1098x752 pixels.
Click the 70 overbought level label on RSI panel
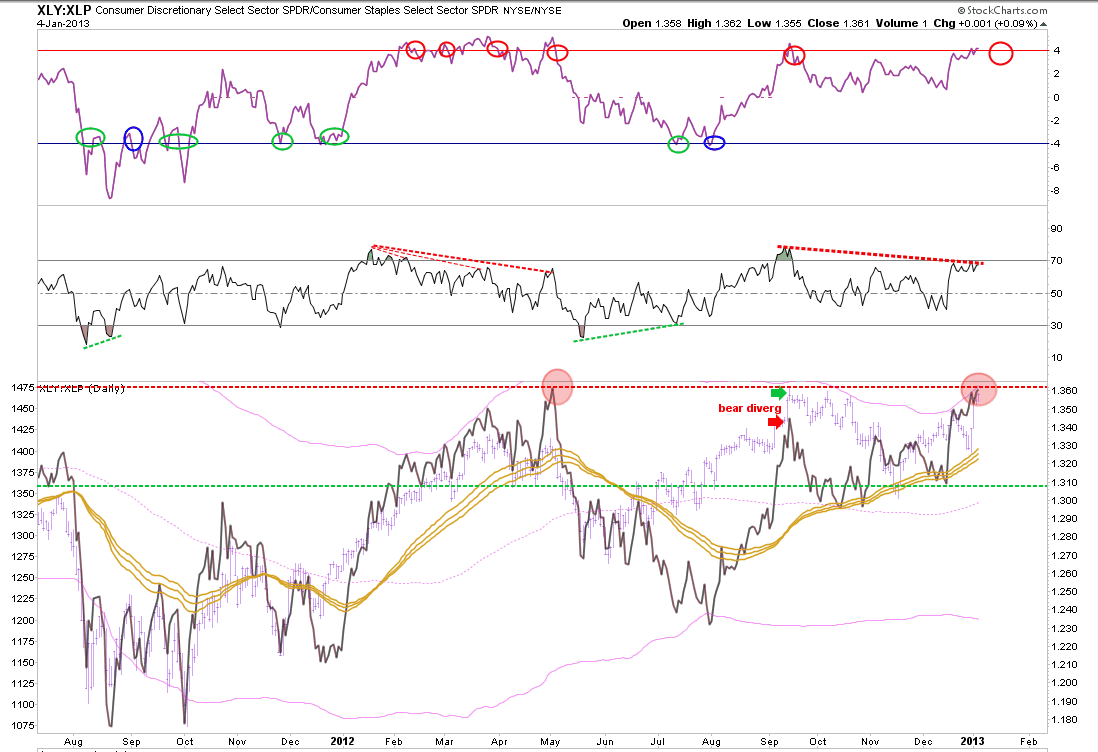[x=1056, y=260]
